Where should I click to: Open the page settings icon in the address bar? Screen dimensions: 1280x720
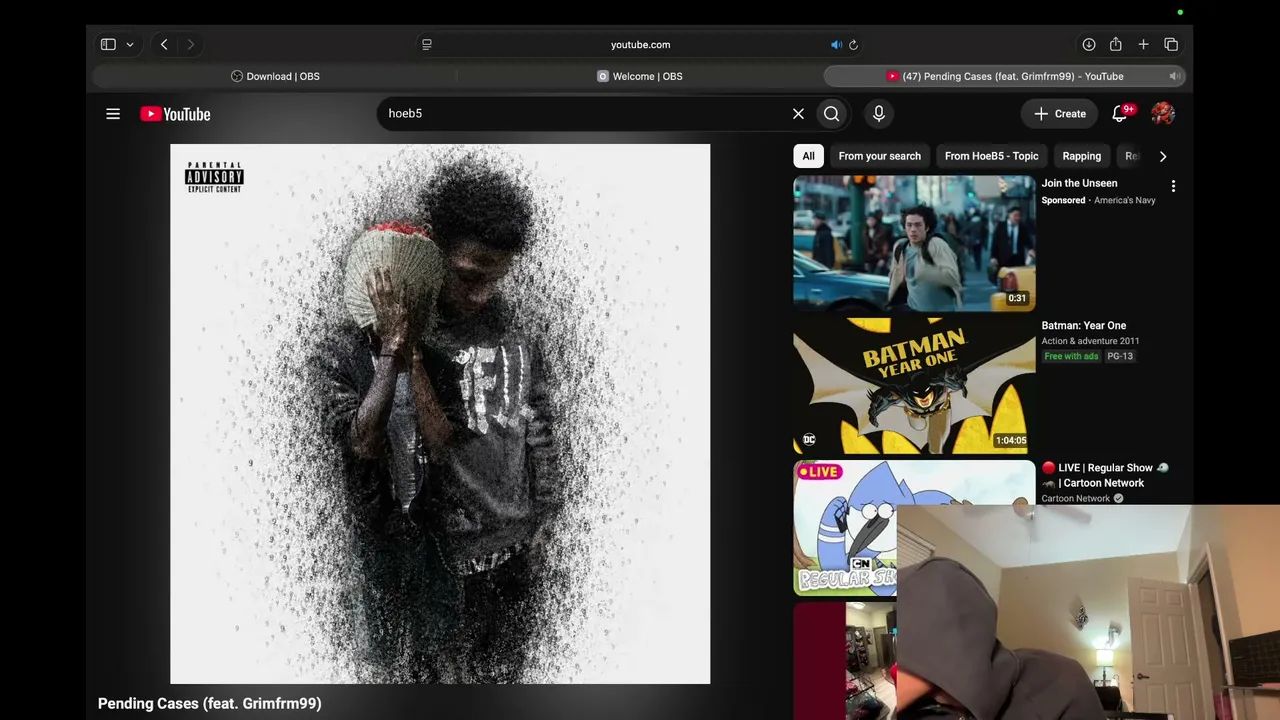point(427,44)
